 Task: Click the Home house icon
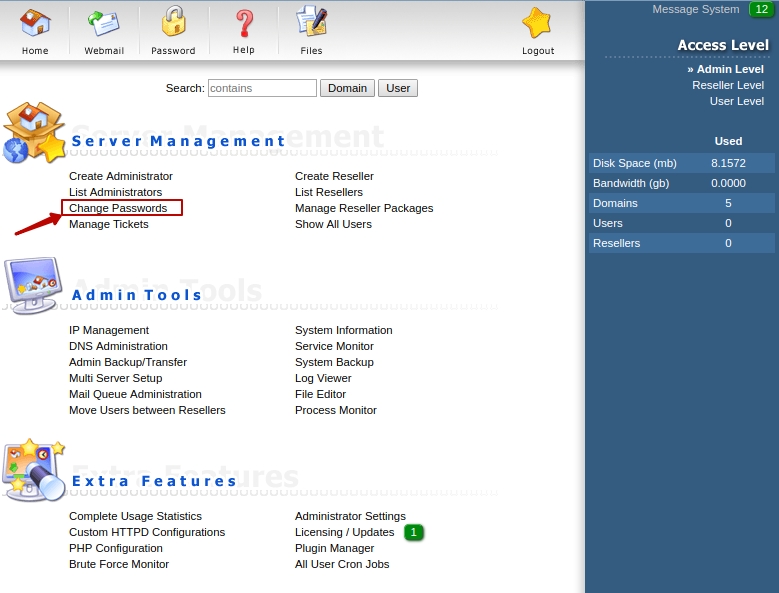coord(35,24)
